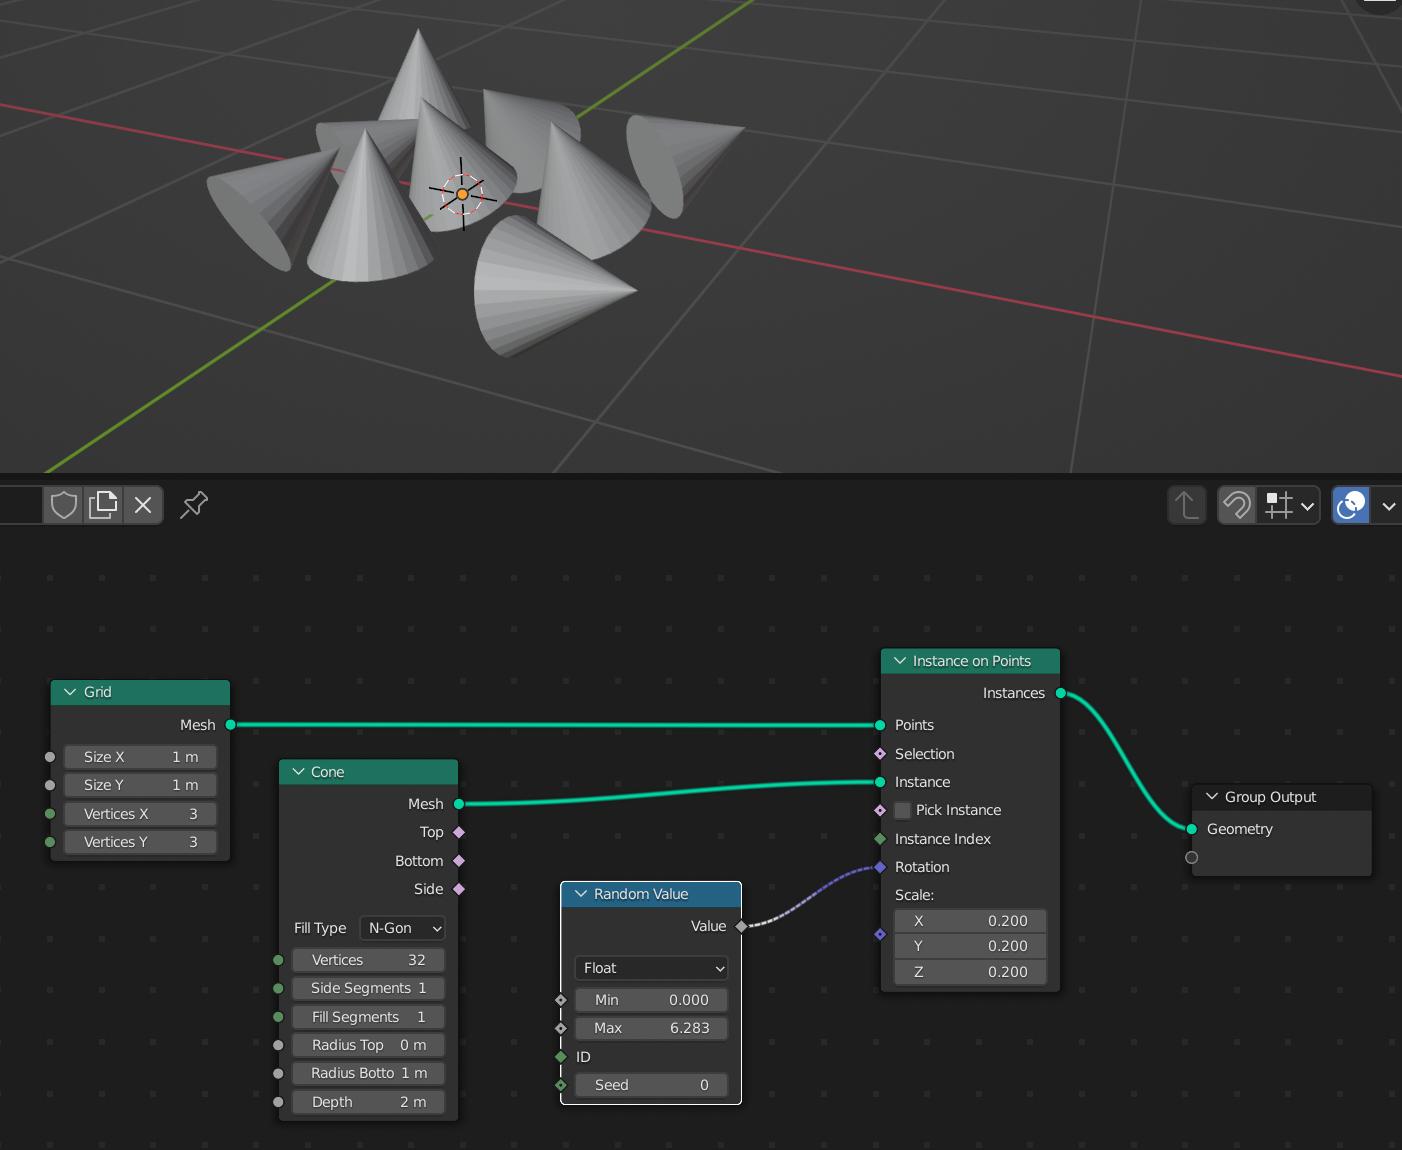The image size is (1402, 1150).
Task: Toggle the node editor overlays button
Action: point(1351,505)
